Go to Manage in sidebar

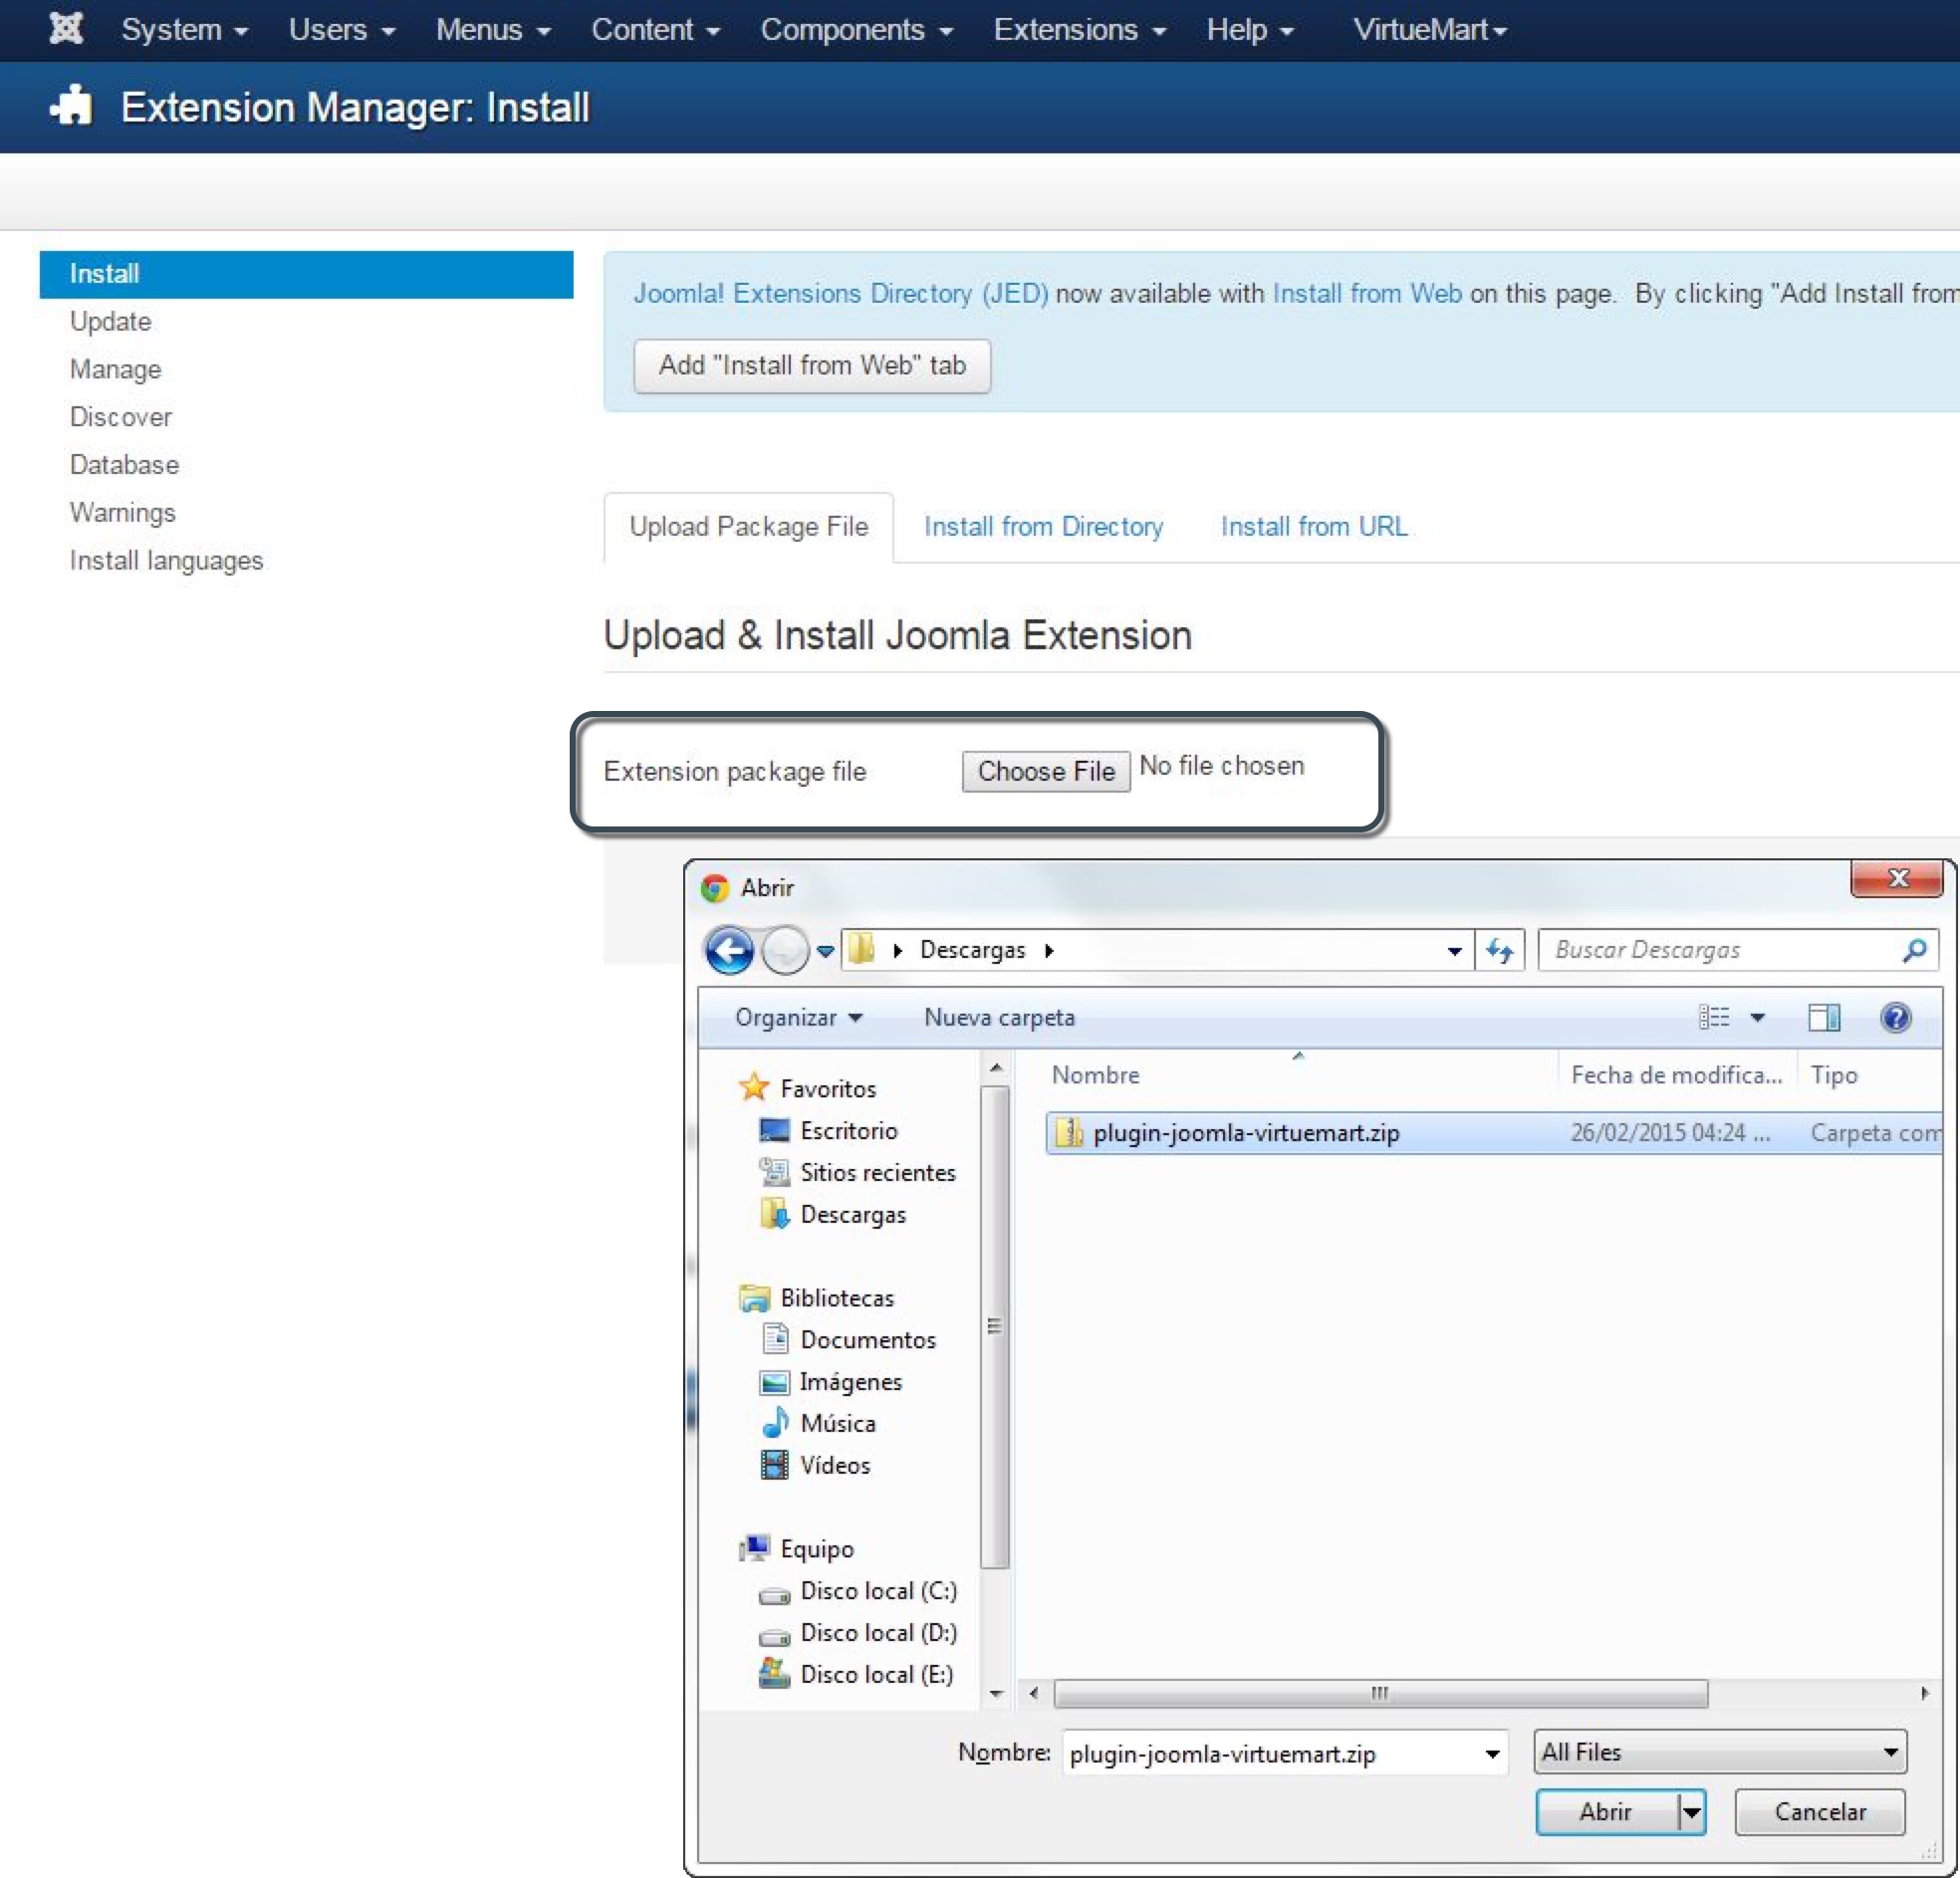click(x=115, y=369)
